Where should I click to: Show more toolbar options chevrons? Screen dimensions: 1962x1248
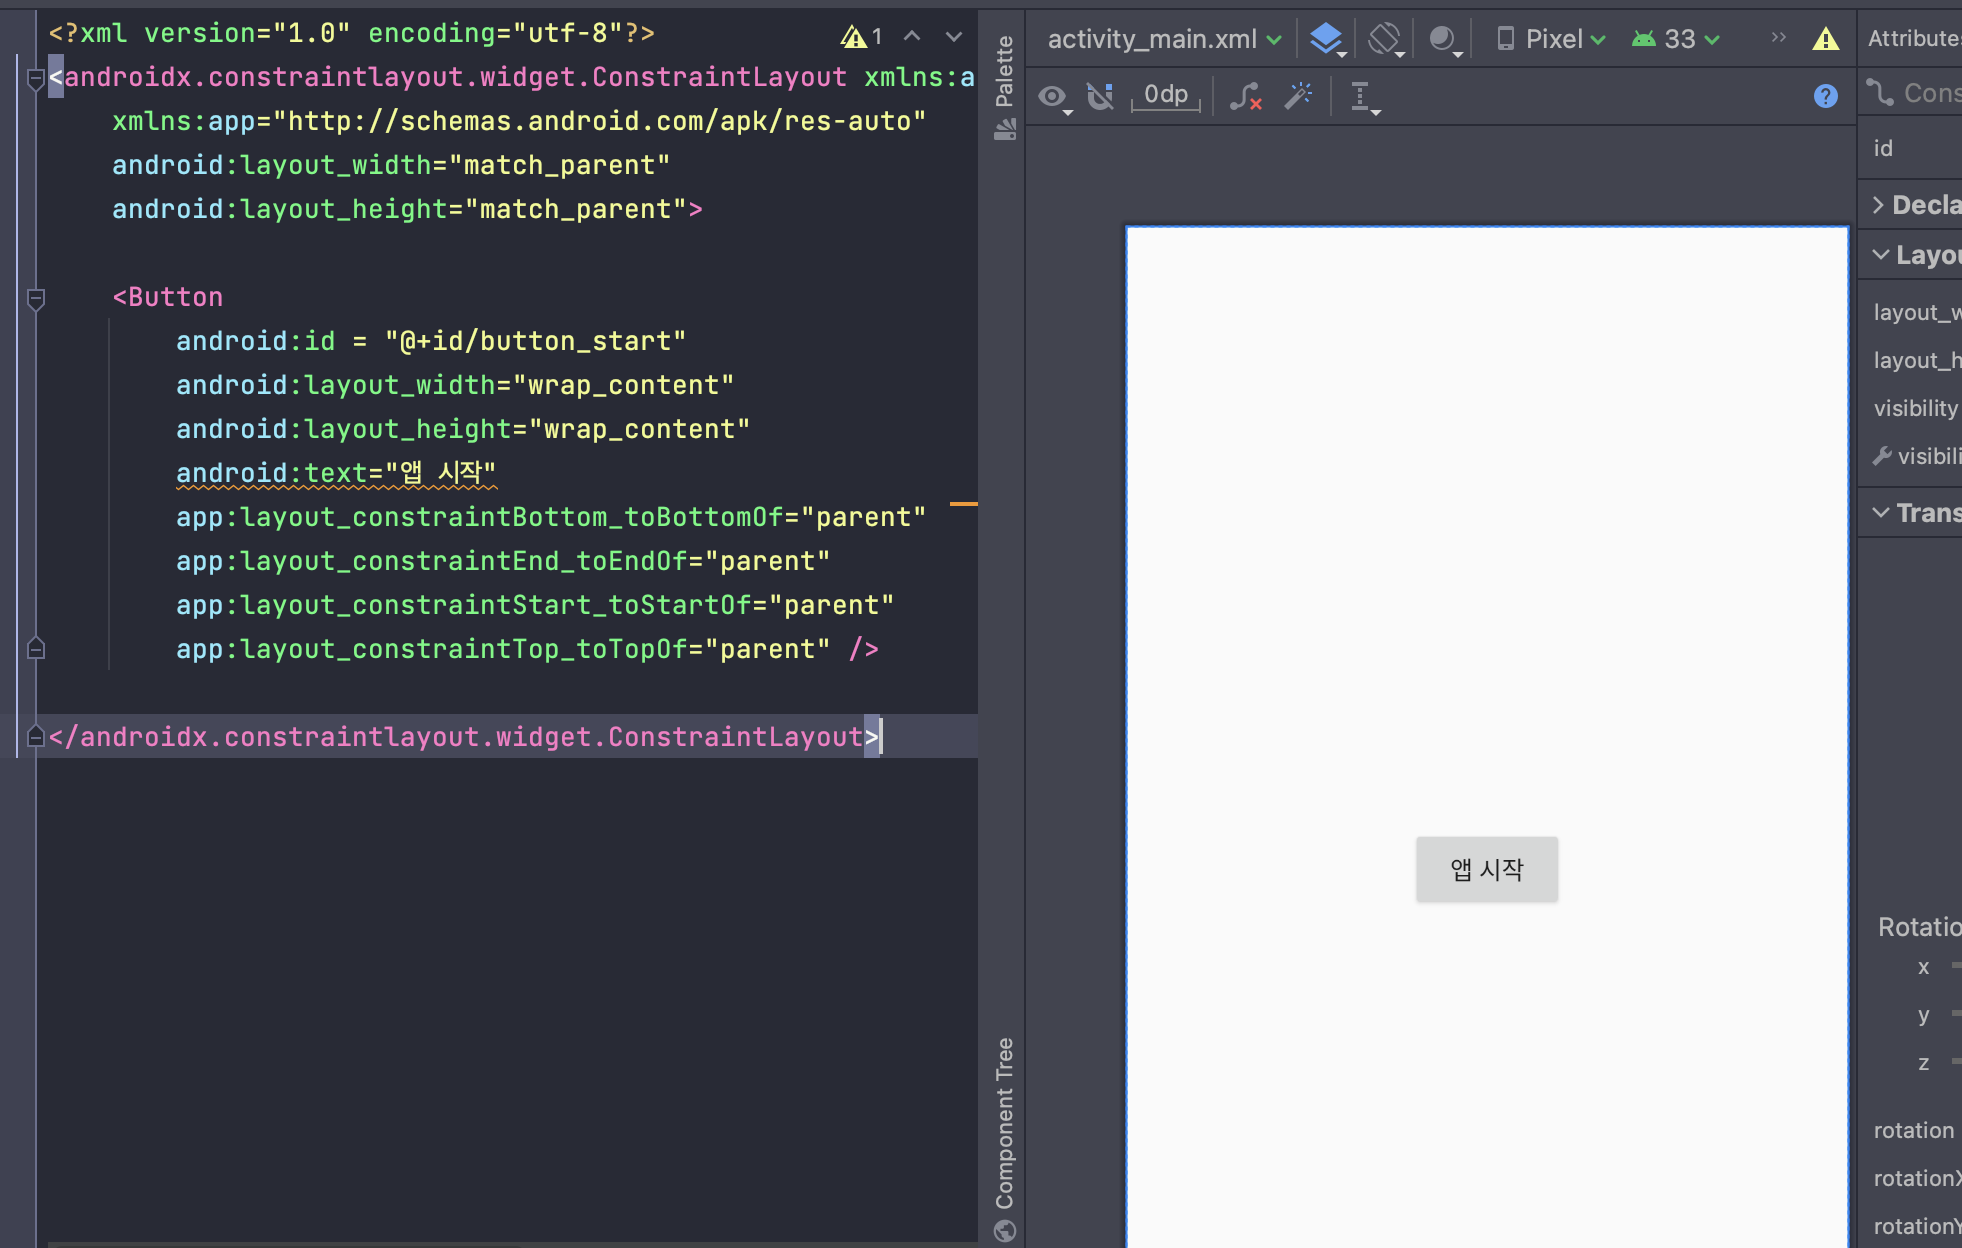(1778, 38)
